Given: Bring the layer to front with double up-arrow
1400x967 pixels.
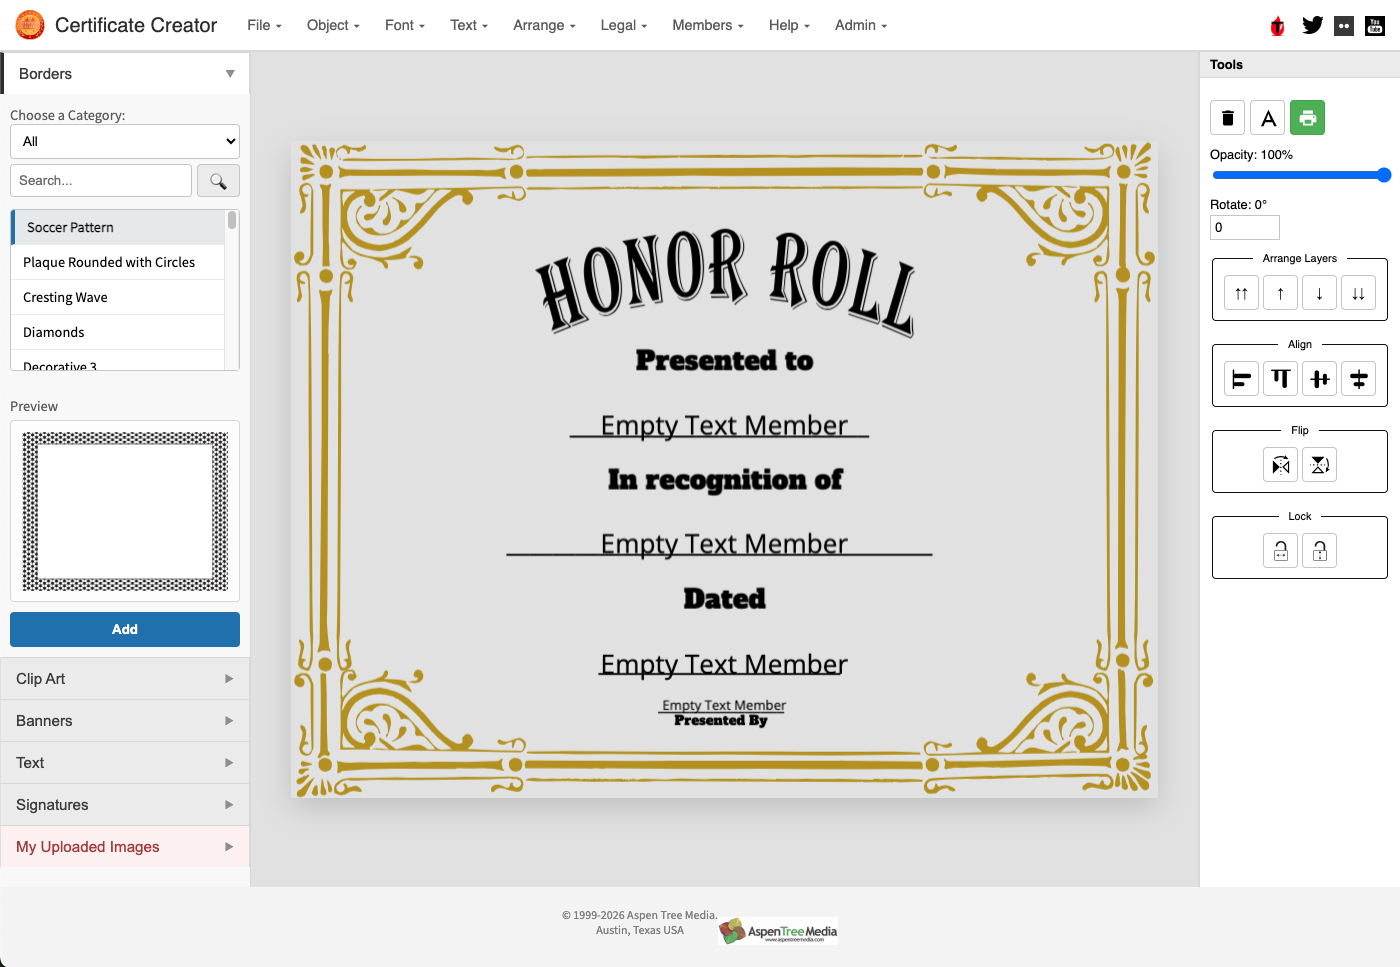Looking at the screenshot, I should (x=1240, y=292).
